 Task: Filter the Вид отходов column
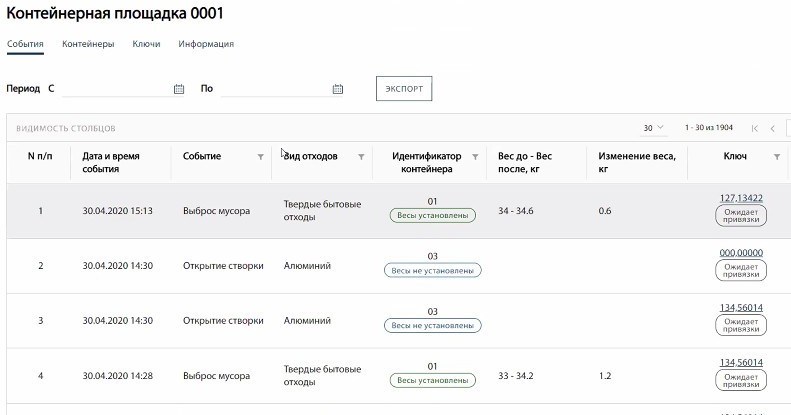coord(361,157)
